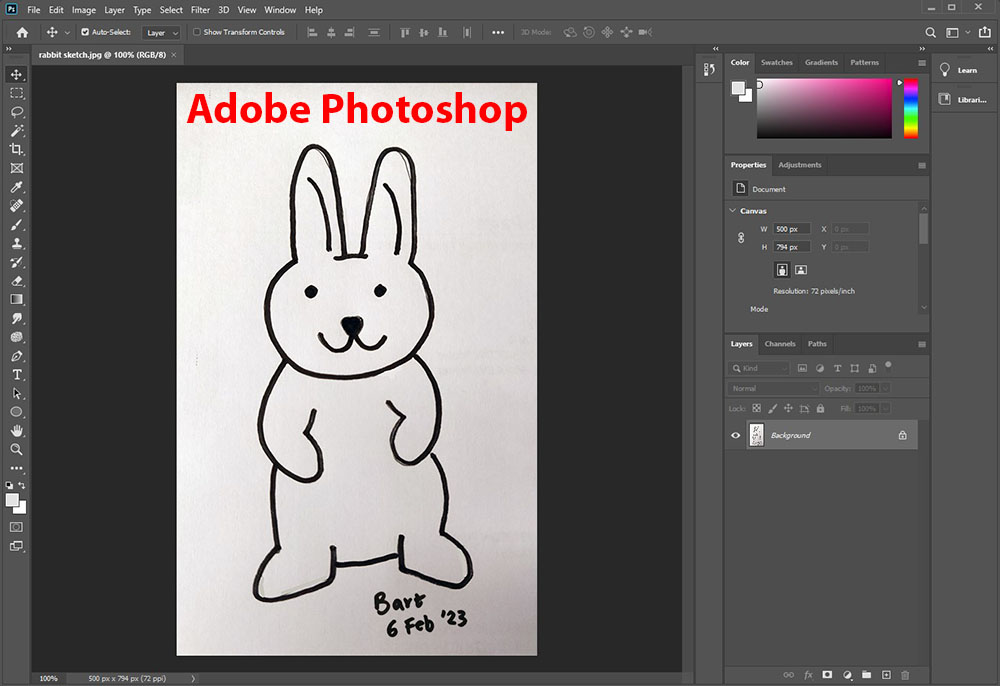Set canvas orientation to portrait
Viewport: 1000px width, 686px height.
[x=782, y=270]
